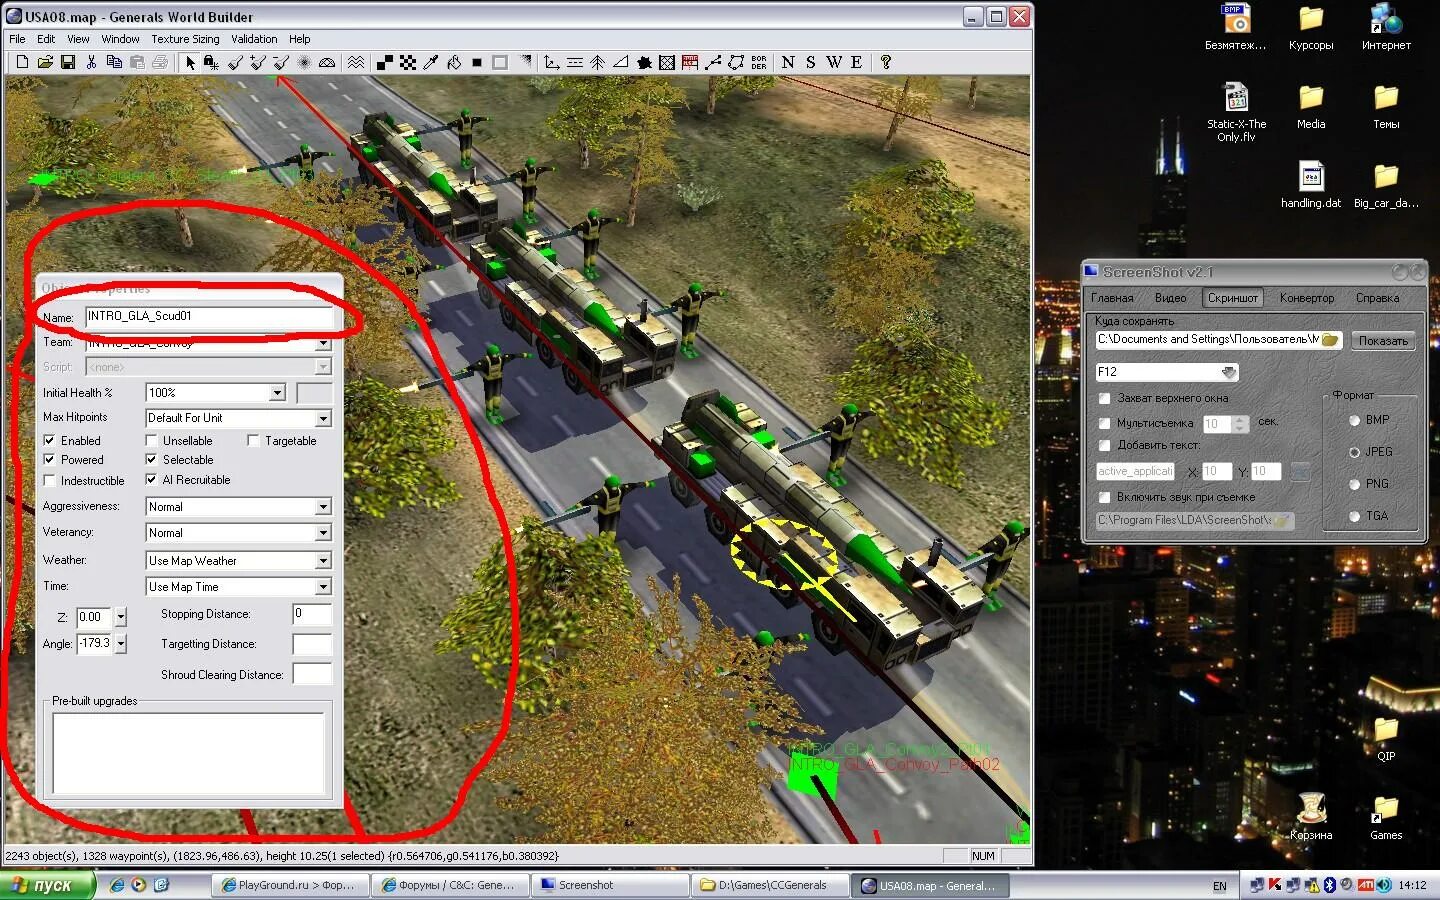
Task: Select the tree placement tool icon
Action: [598, 62]
